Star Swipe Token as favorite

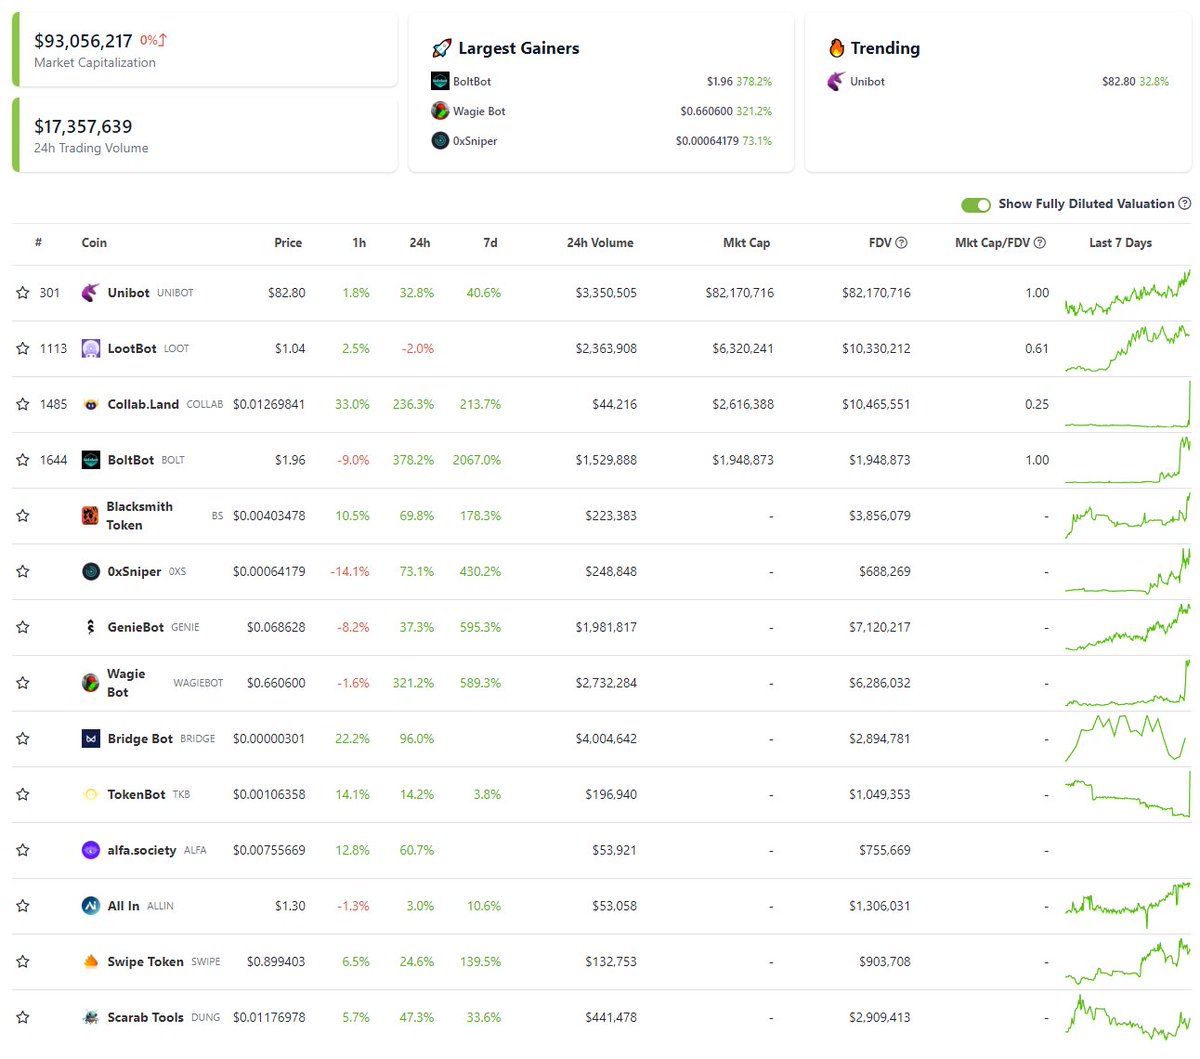(23, 962)
